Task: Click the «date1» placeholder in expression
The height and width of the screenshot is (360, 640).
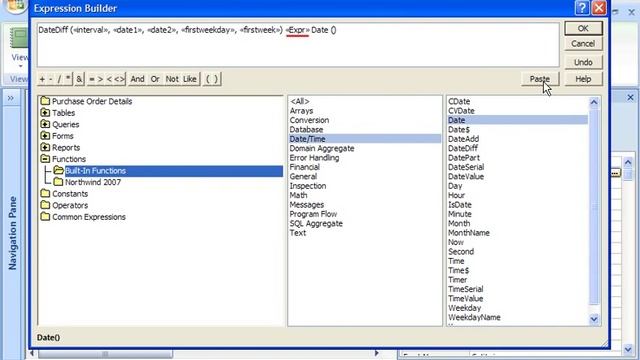Action: point(128,30)
